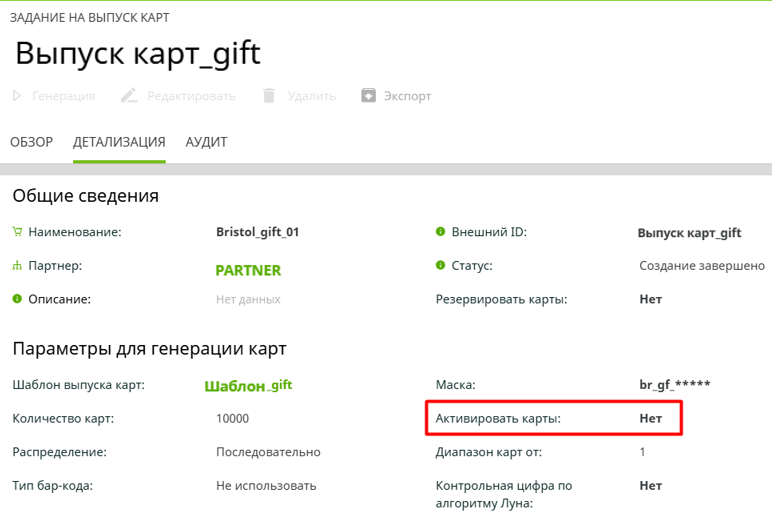
Task: Click the Generation play icon
Action: 17,96
